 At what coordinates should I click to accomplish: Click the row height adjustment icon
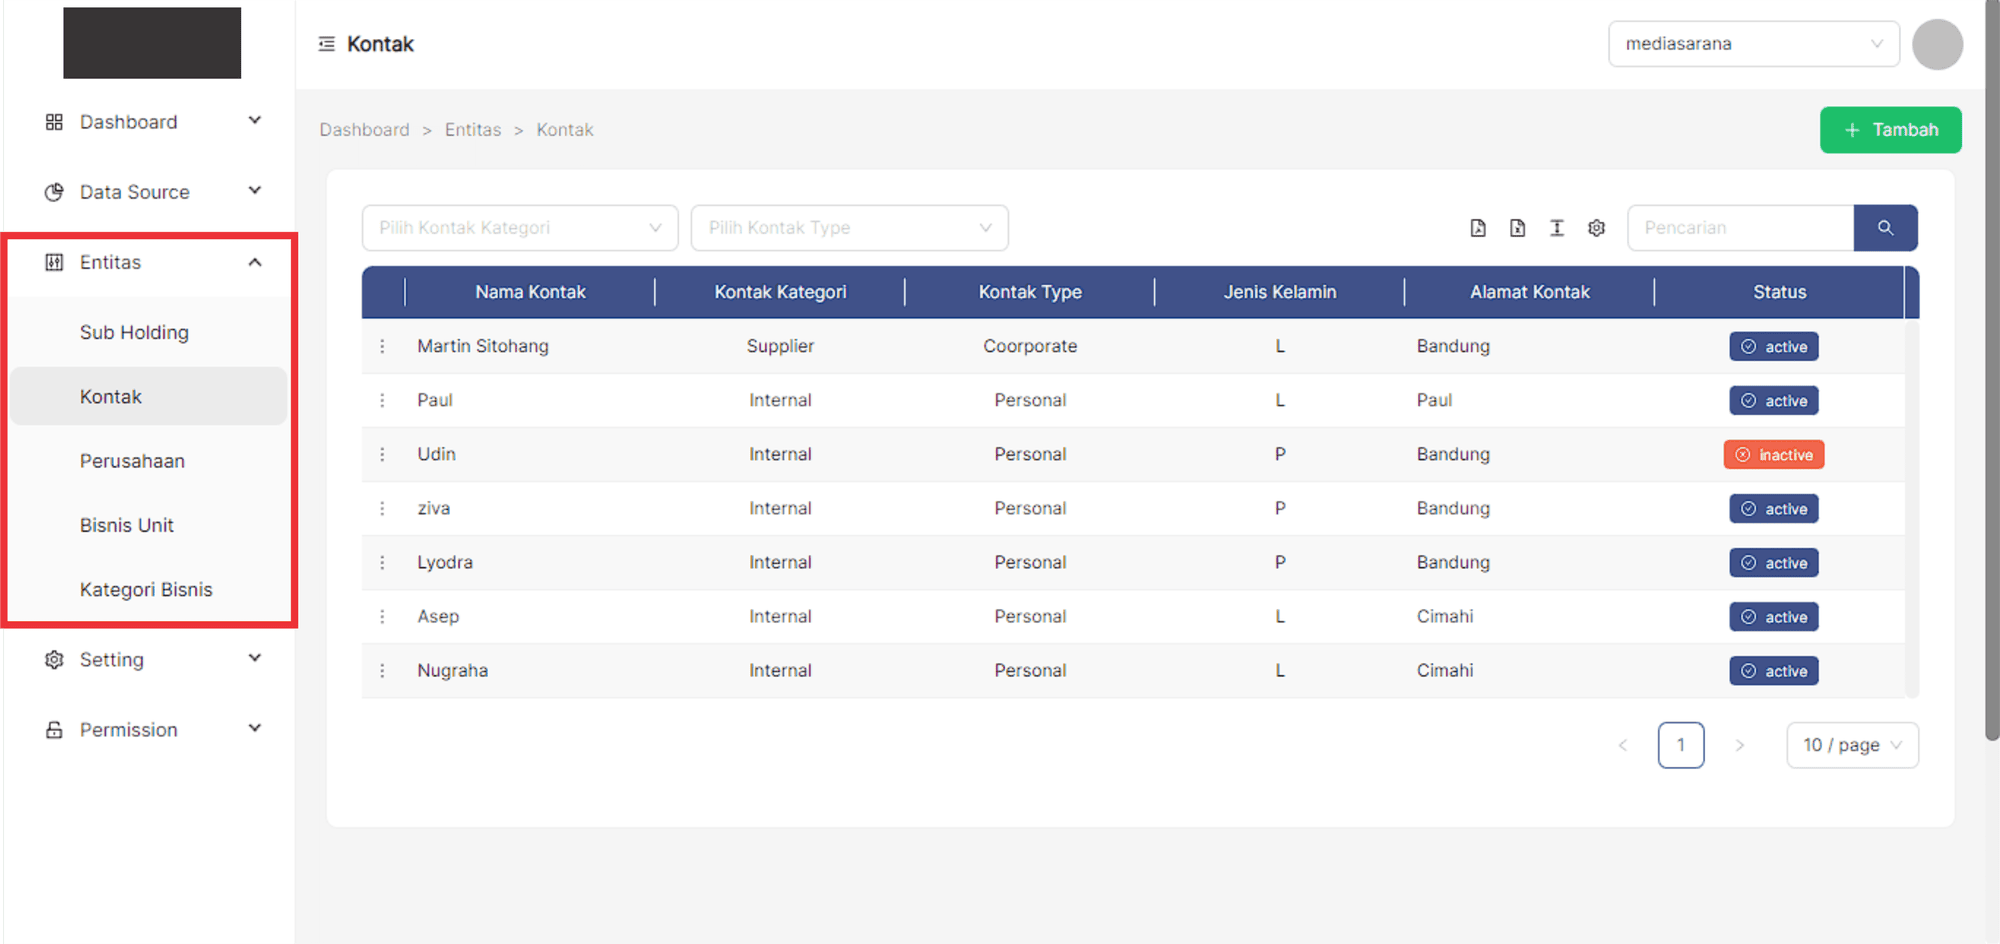point(1557,228)
